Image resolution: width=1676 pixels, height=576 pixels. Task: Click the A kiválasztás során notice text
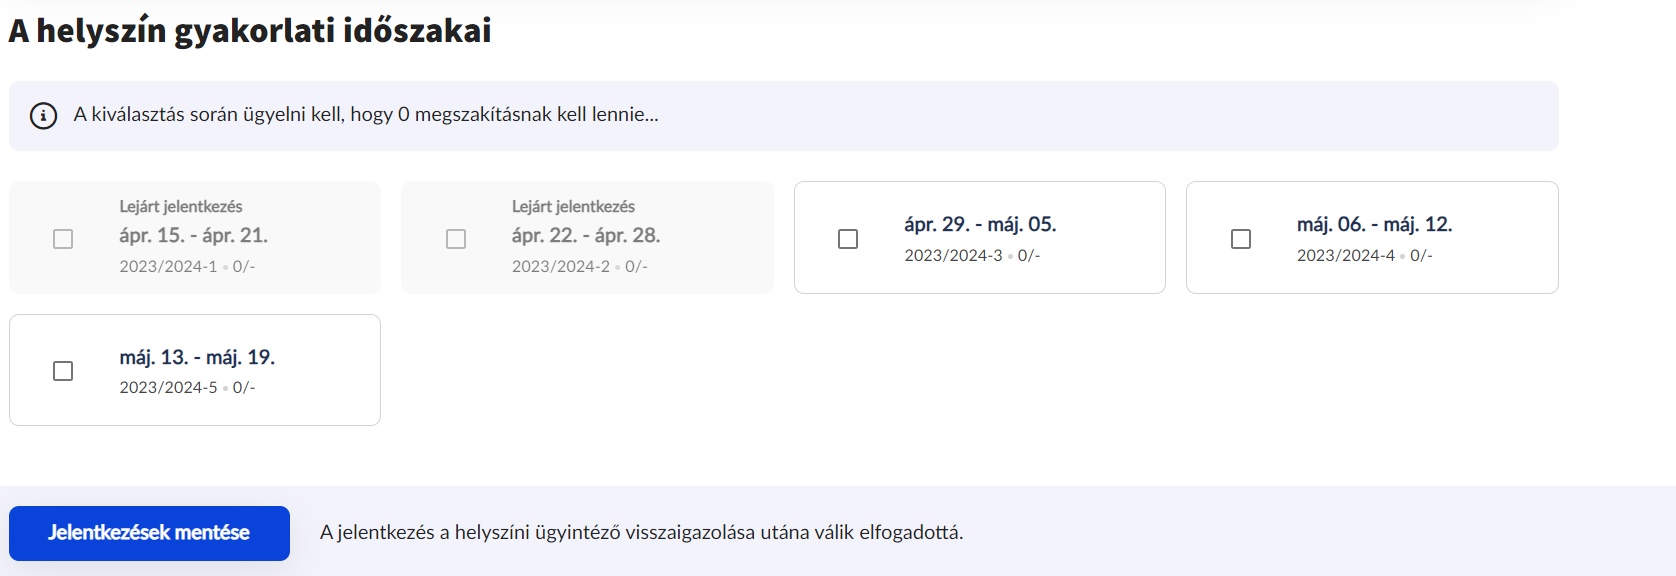[366, 115]
